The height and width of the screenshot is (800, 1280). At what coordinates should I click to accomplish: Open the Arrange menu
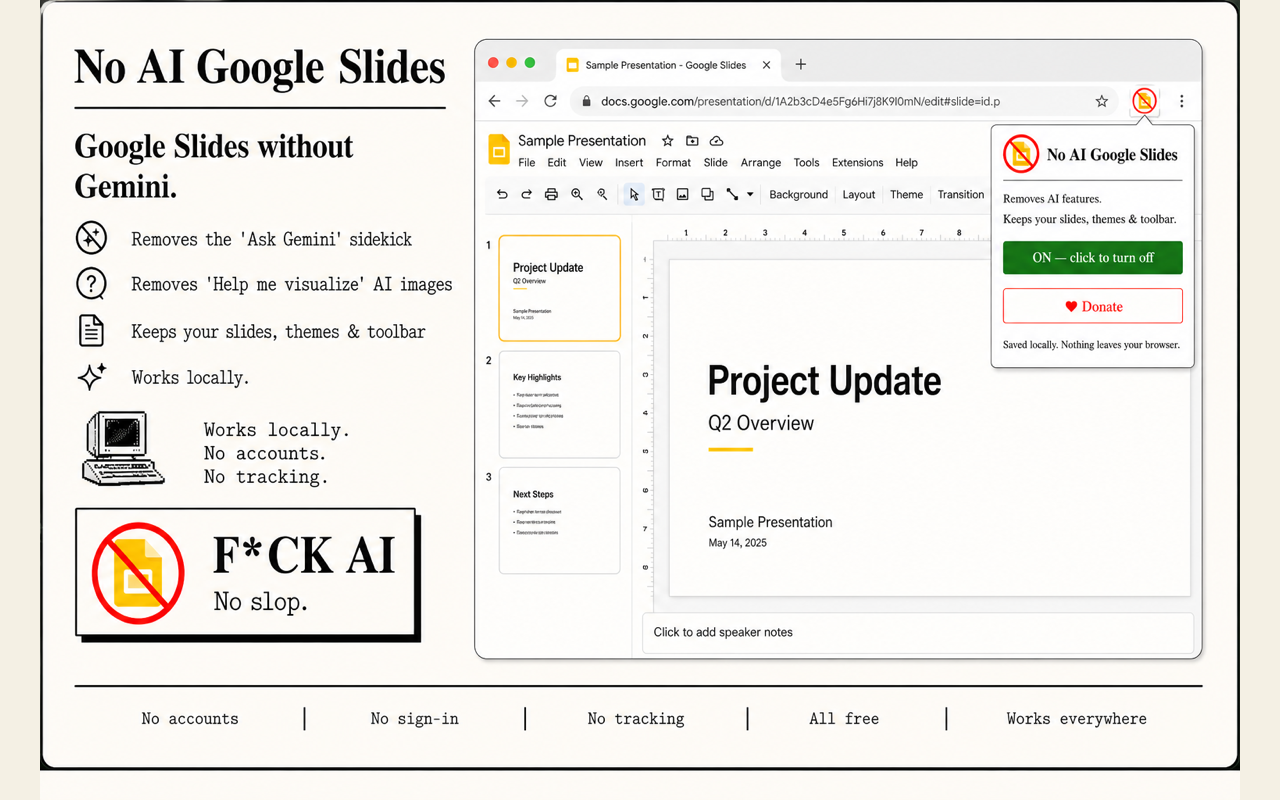click(761, 162)
